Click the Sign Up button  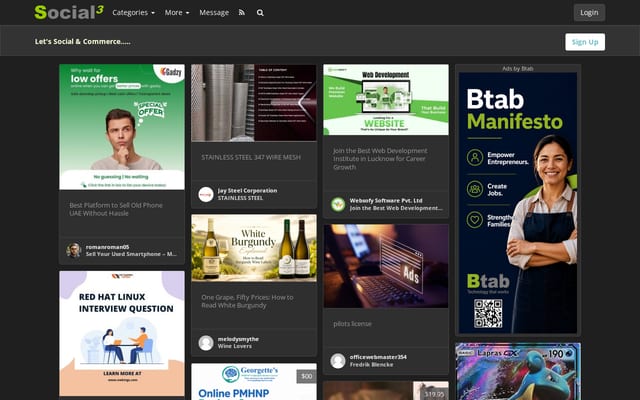[585, 42]
